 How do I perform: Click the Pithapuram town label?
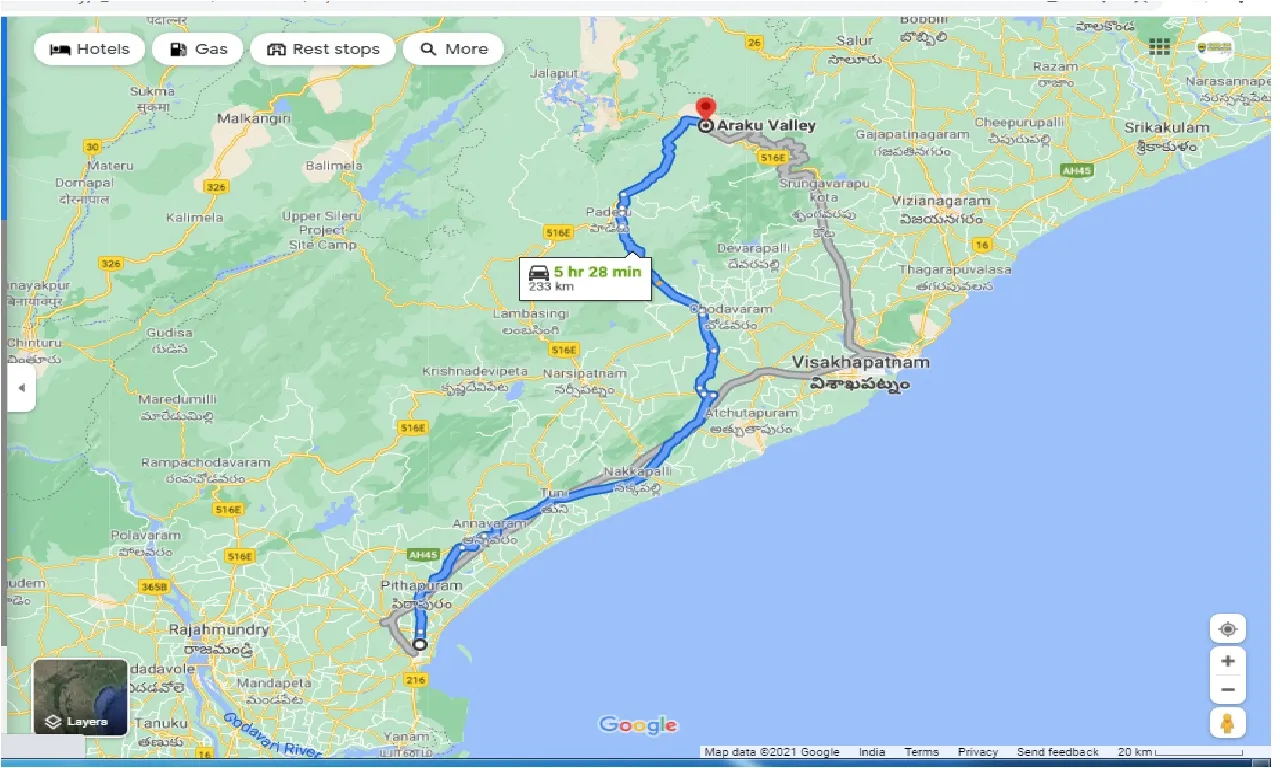[x=421, y=586]
